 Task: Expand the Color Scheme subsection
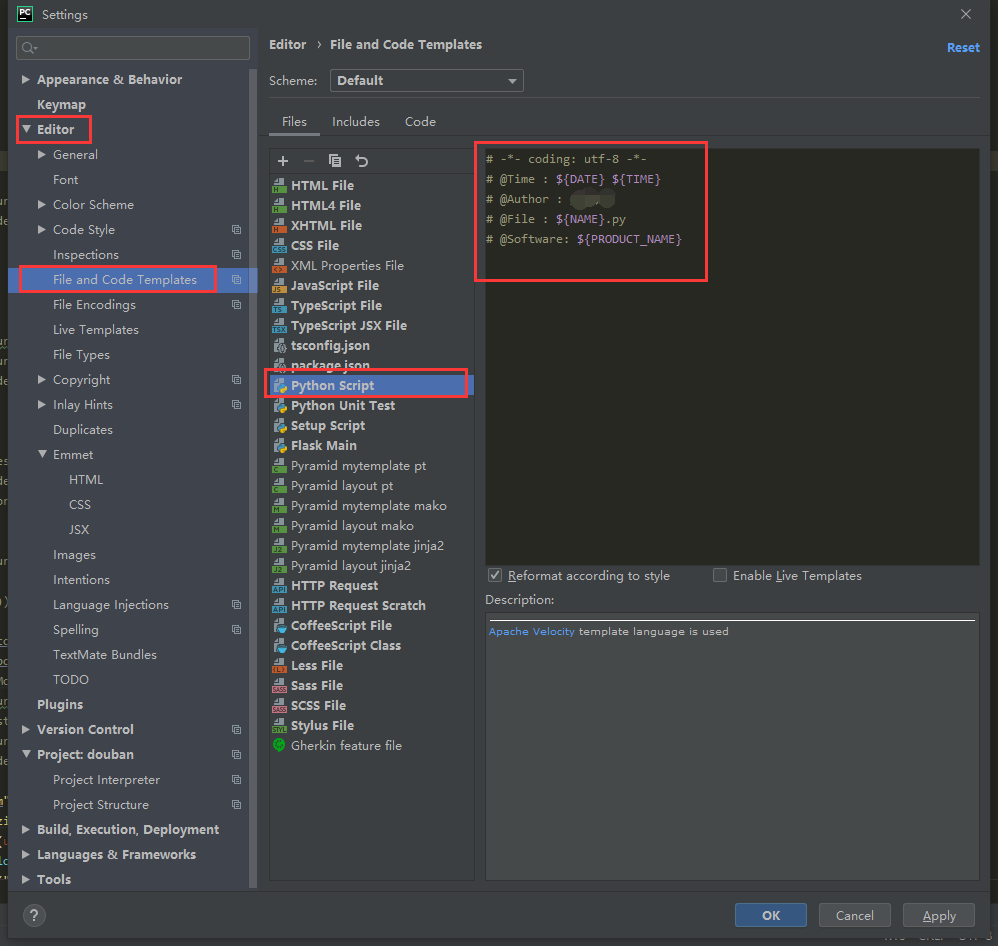tap(41, 204)
